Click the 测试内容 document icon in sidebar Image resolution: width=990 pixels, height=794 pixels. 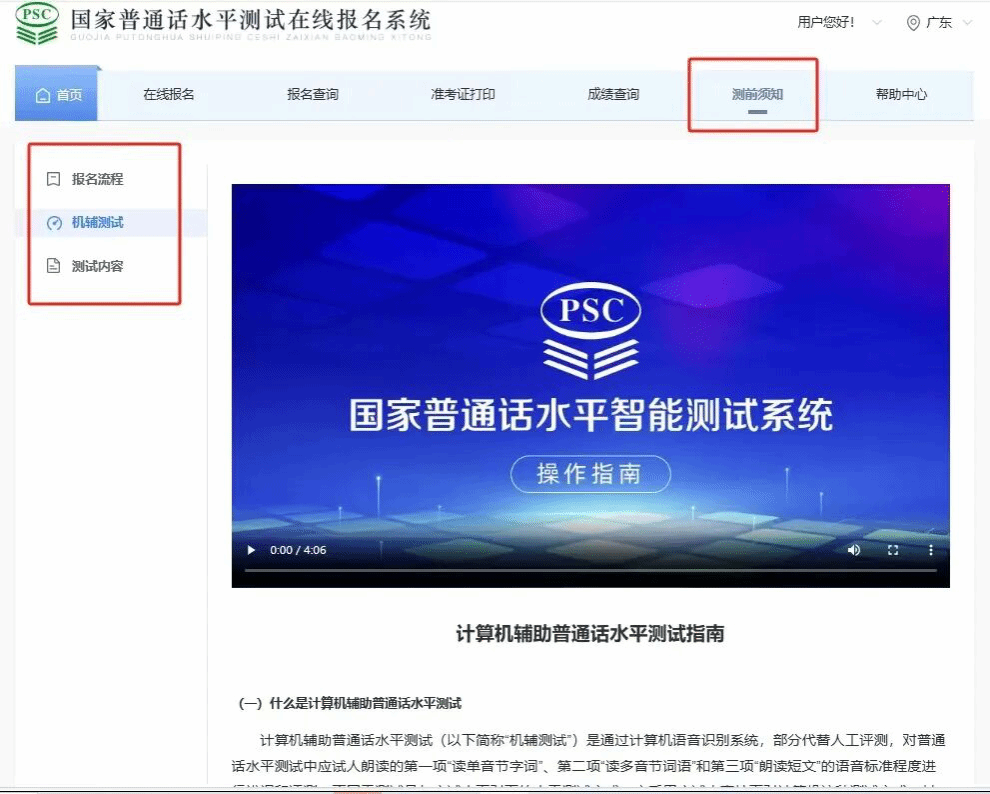pyautogui.click(x=53, y=267)
